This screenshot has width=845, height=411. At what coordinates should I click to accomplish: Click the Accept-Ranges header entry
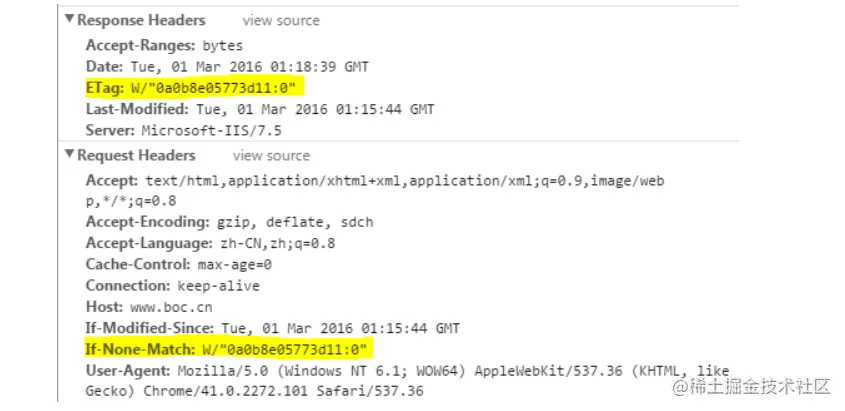pos(164,45)
